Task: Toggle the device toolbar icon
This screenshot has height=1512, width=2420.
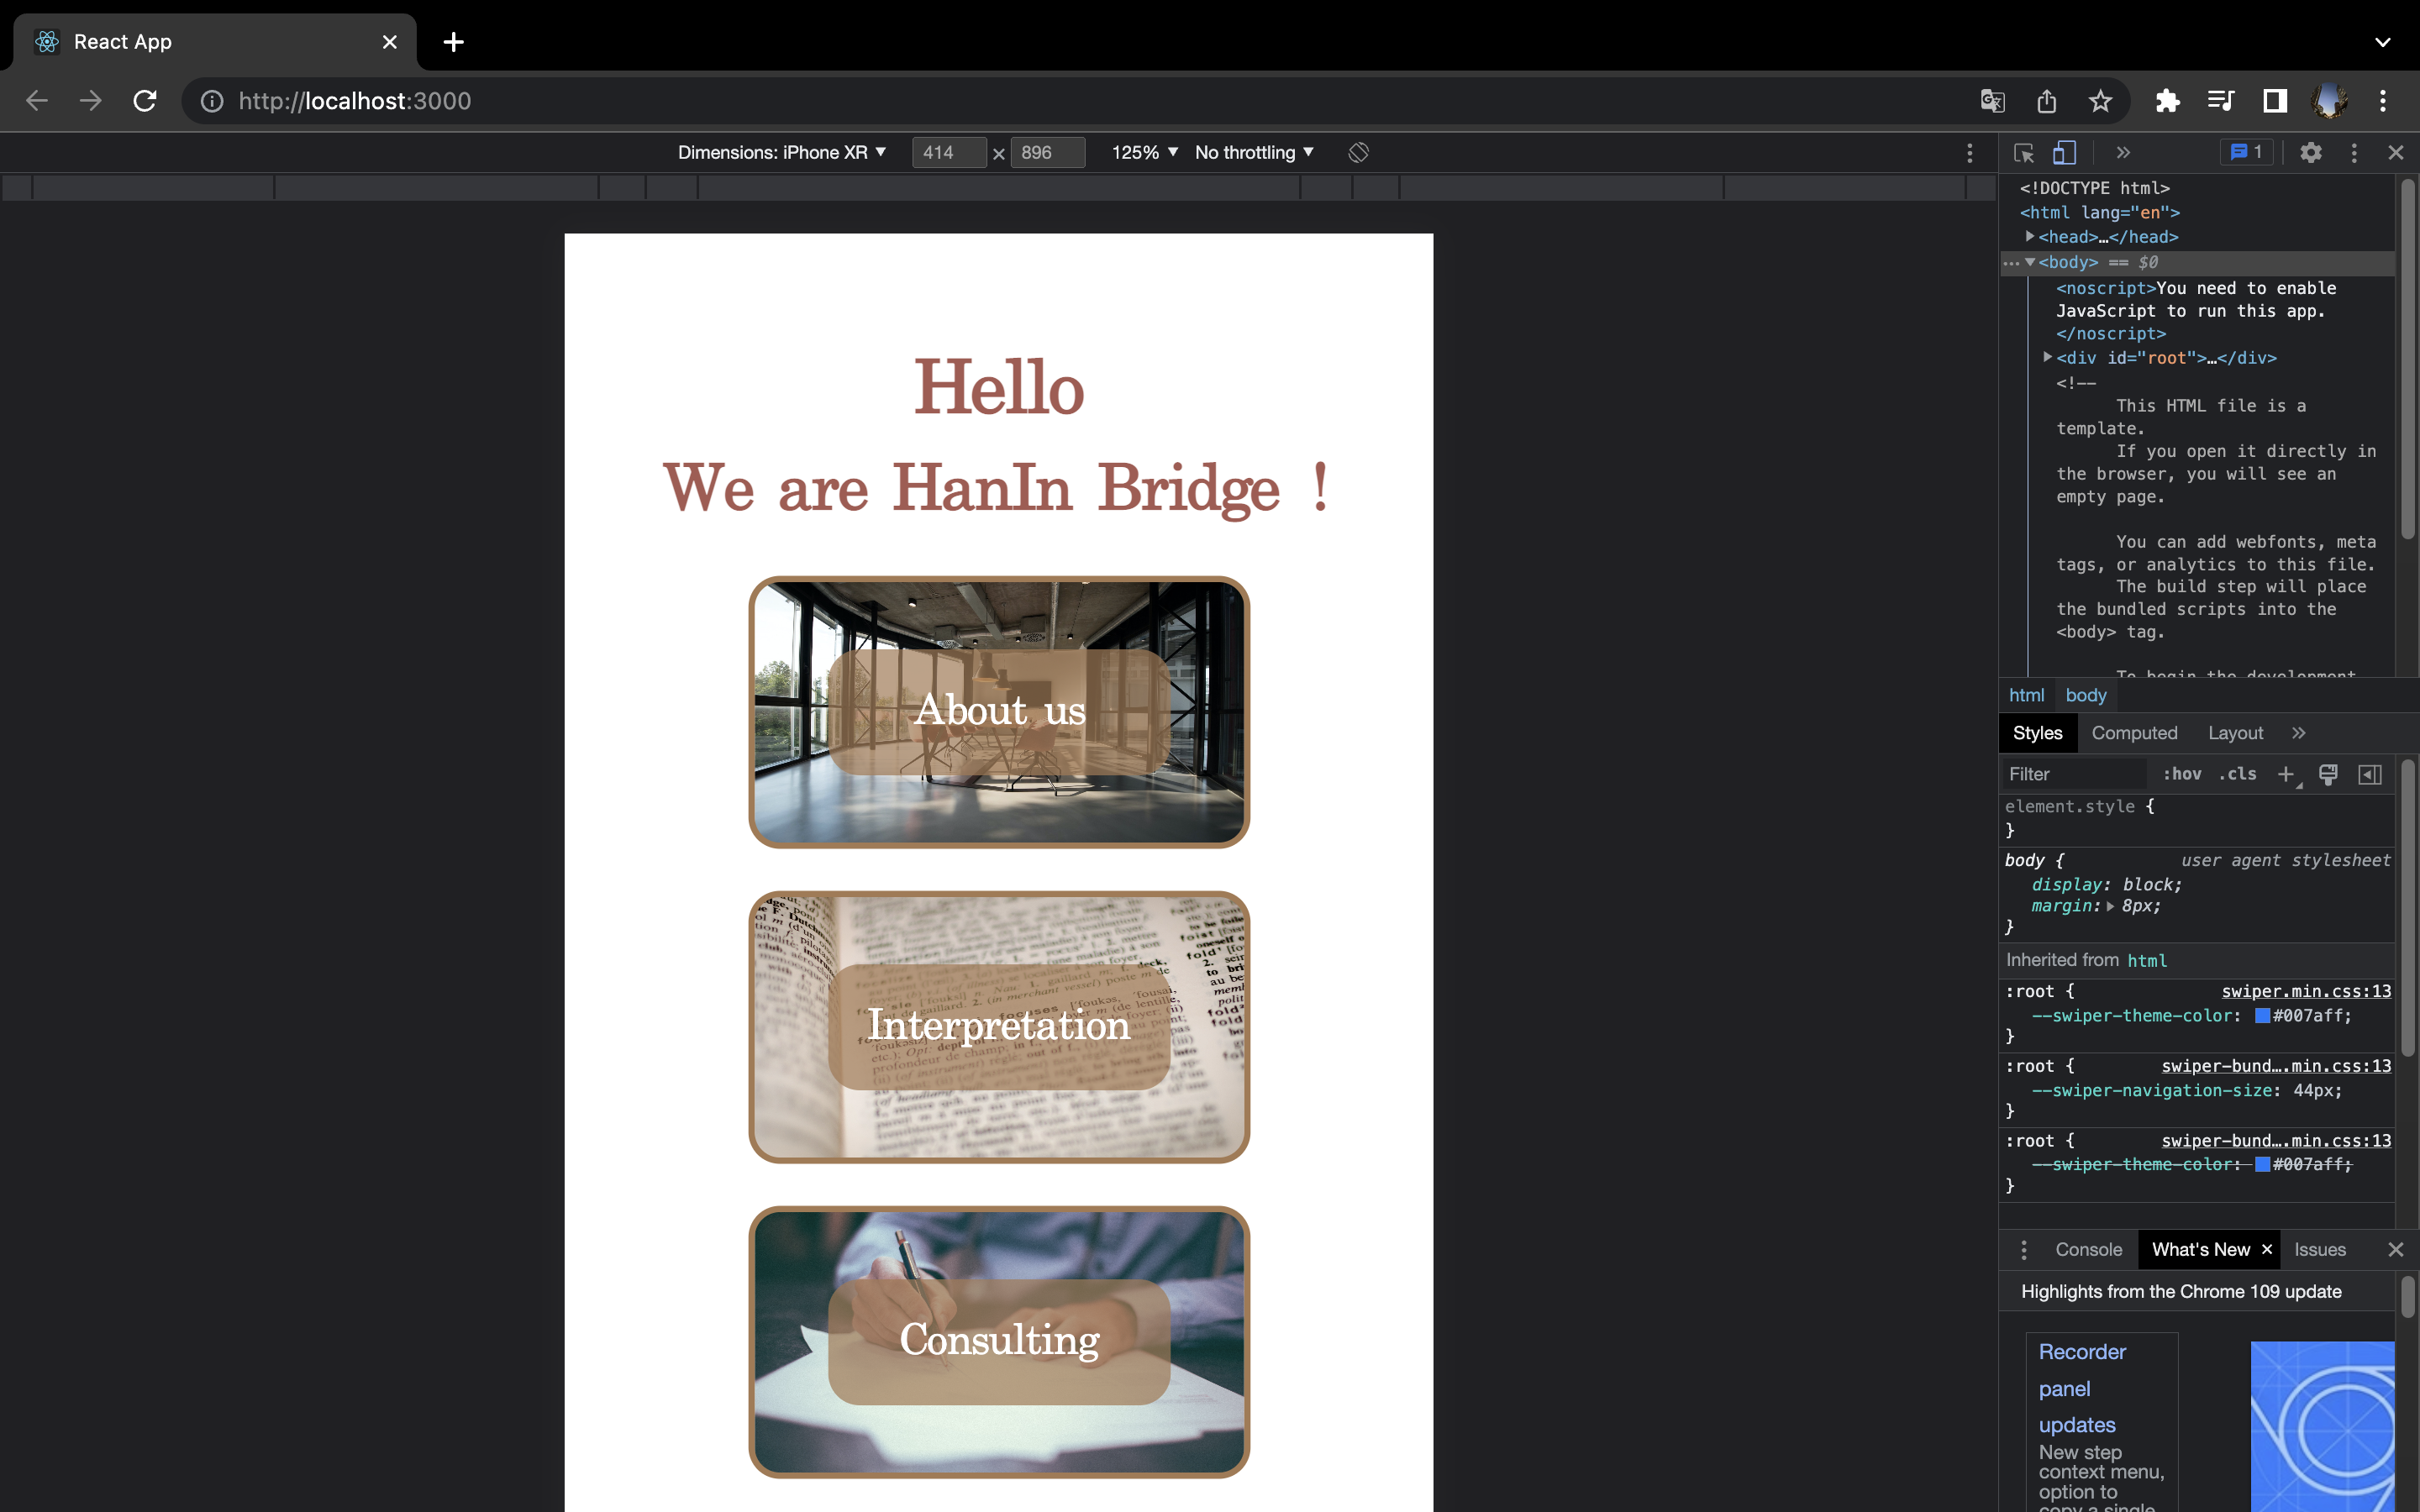Action: tap(2064, 152)
